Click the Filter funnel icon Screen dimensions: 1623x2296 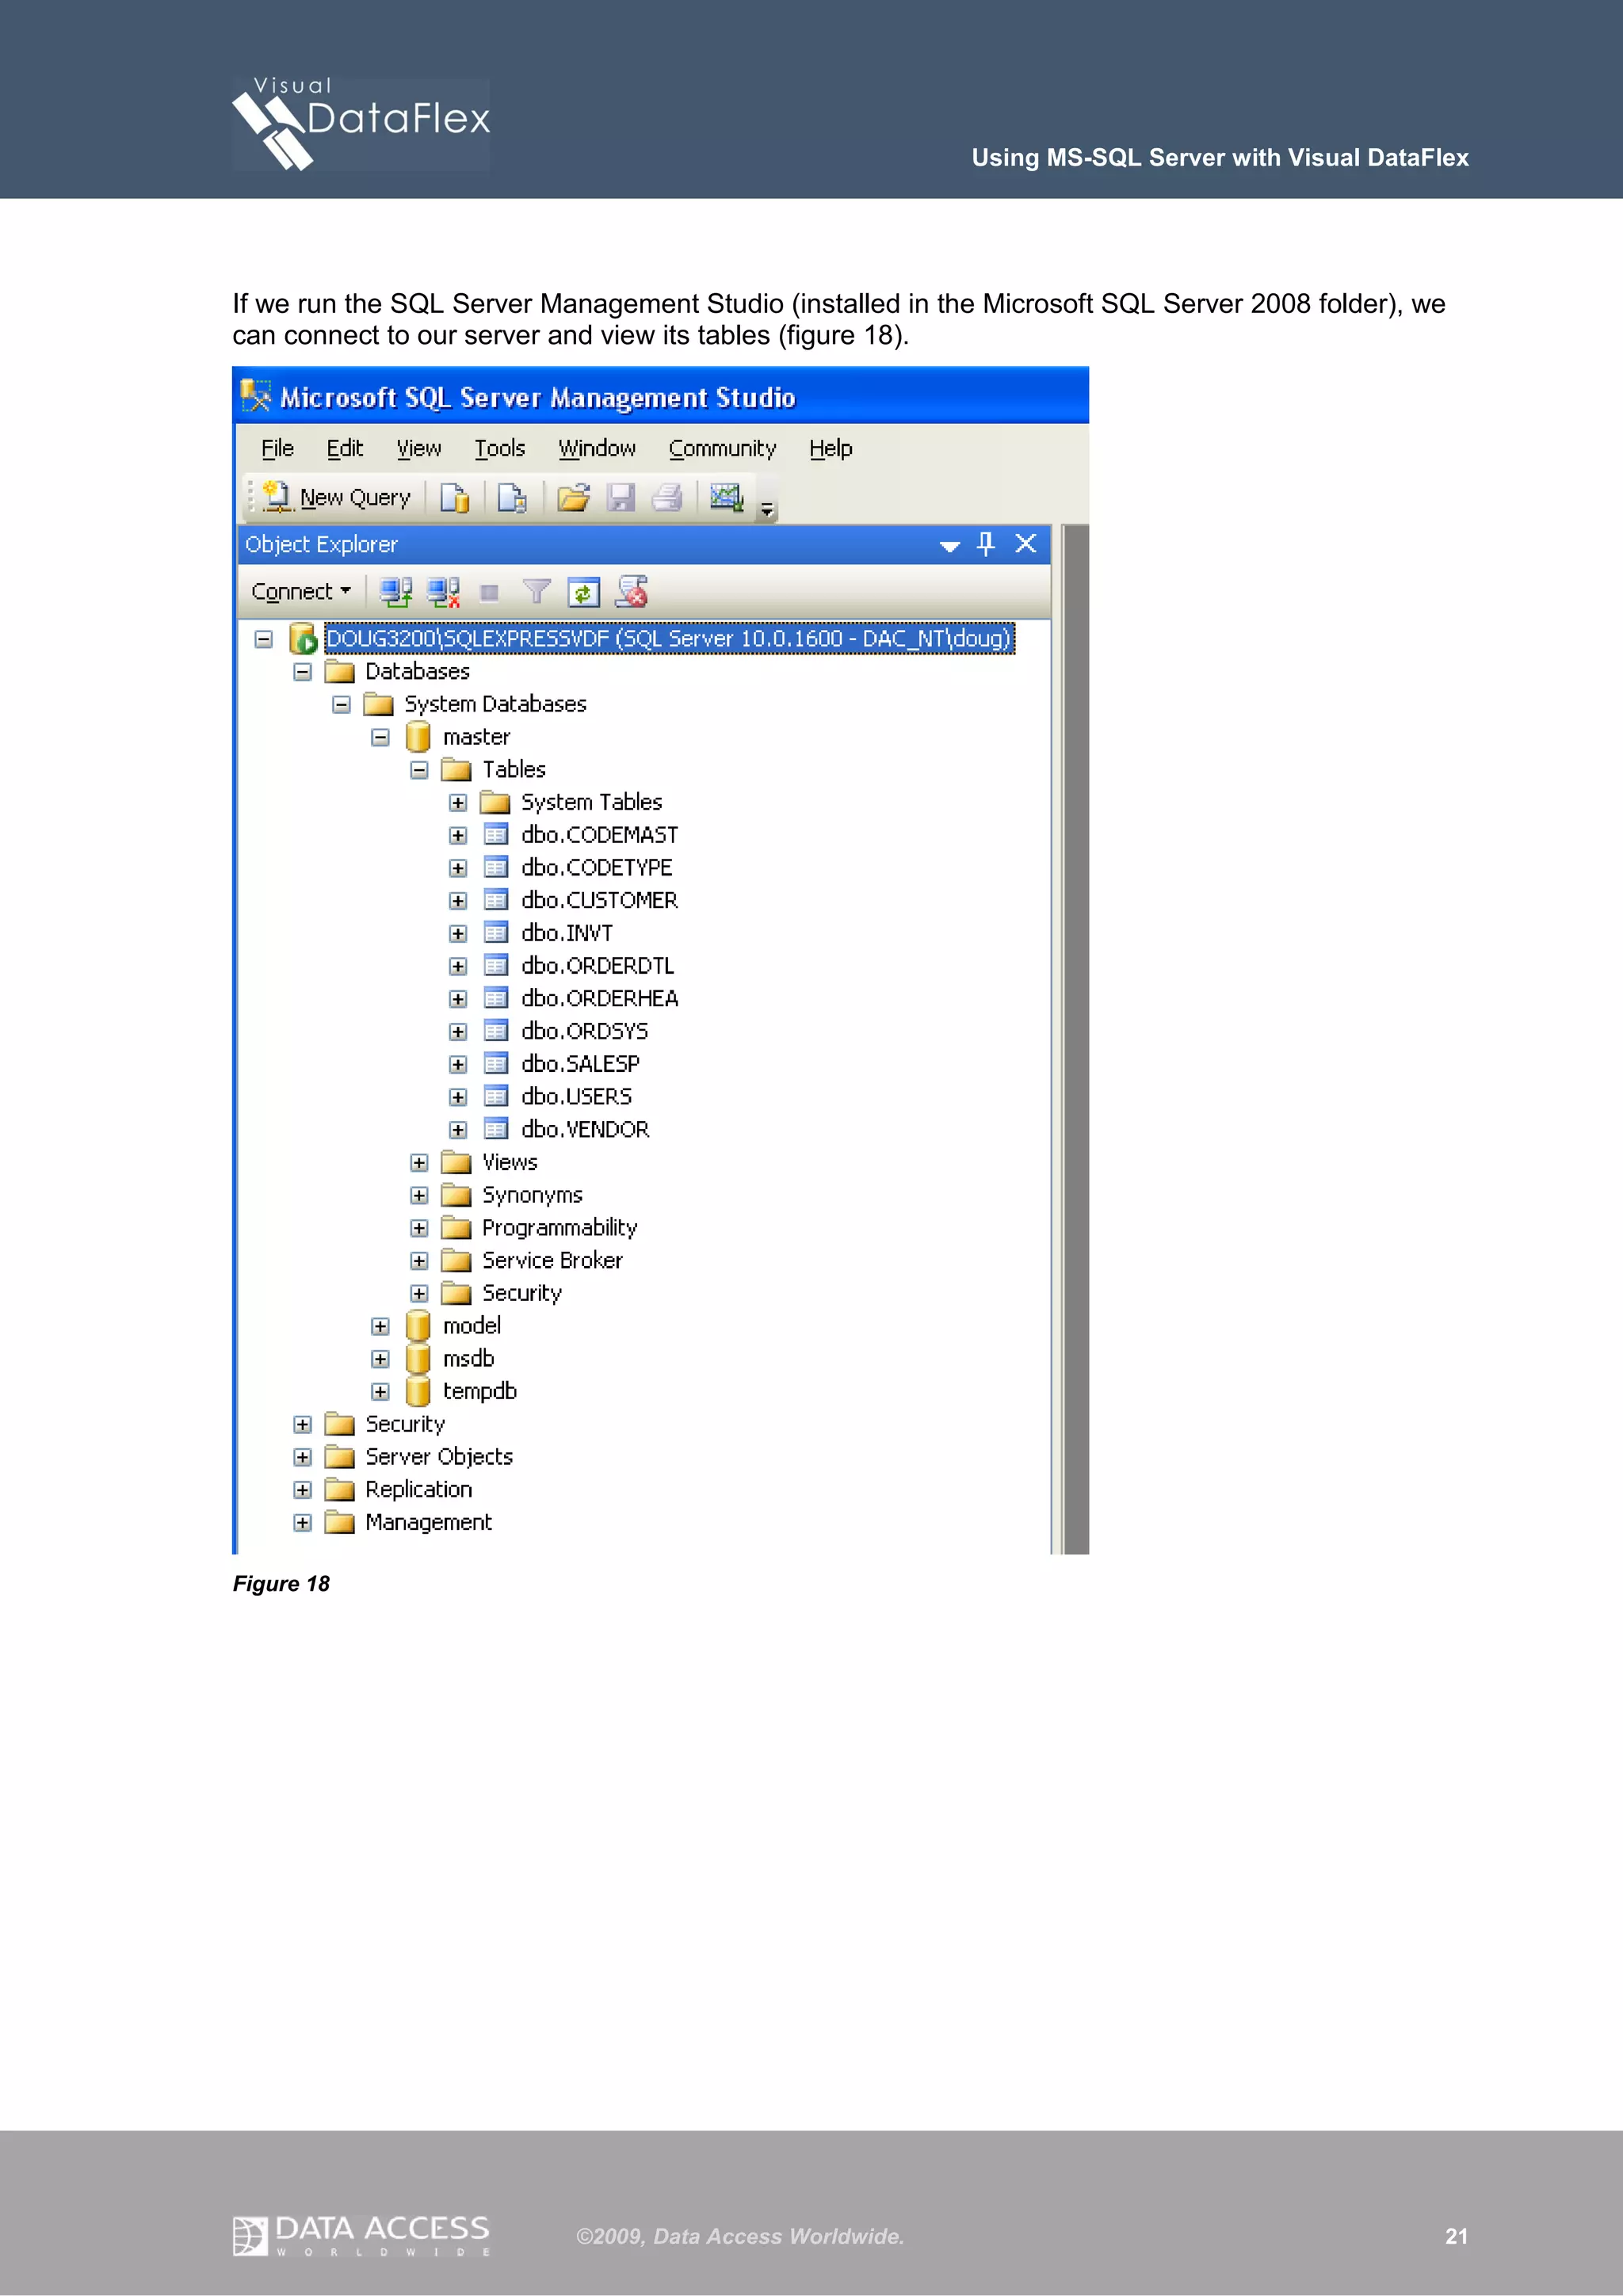[x=537, y=592]
